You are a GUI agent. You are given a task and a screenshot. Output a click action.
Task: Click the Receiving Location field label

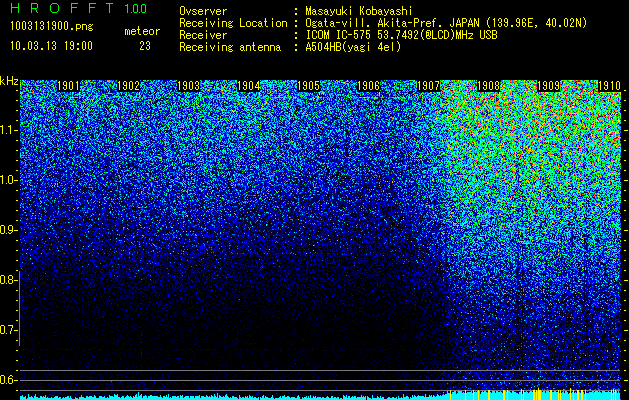coord(233,23)
